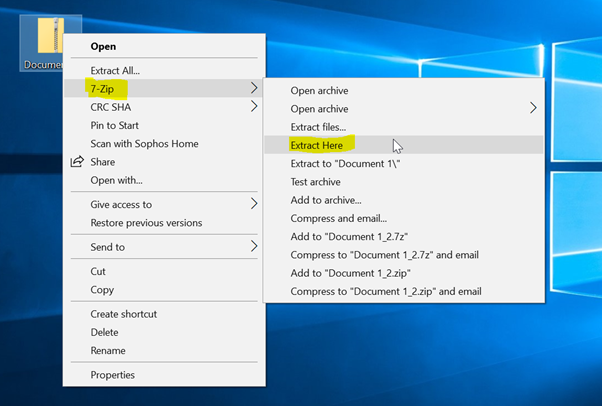Select Compress and email... entry
602x406 pixels.
(338, 218)
